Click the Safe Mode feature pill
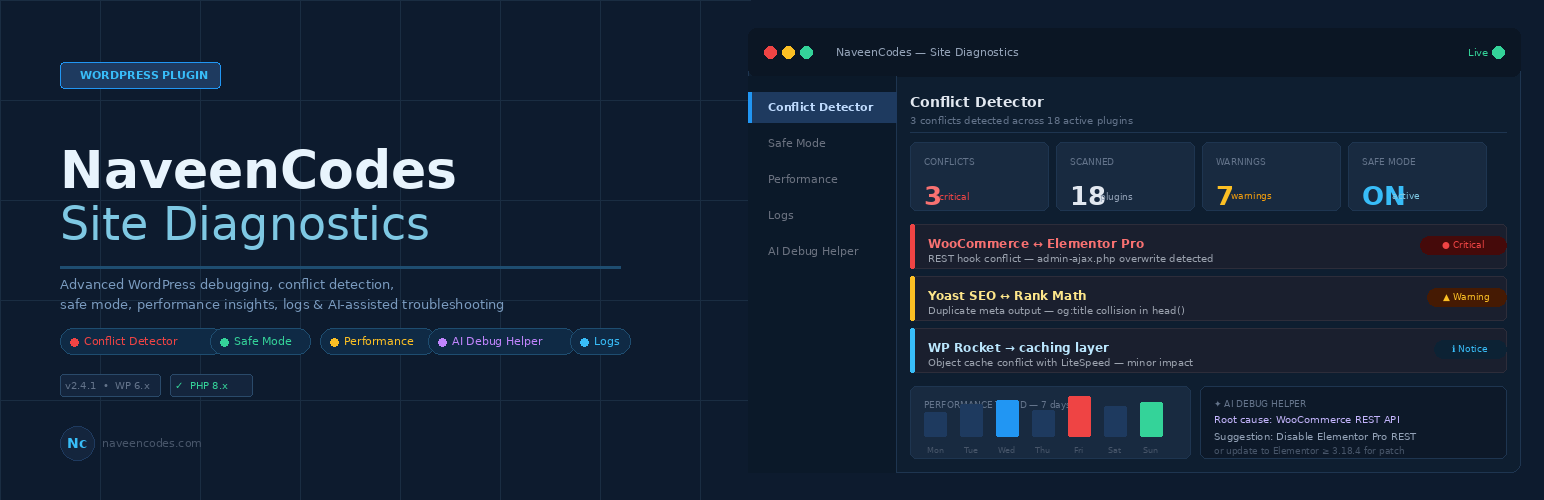 (260, 341)
